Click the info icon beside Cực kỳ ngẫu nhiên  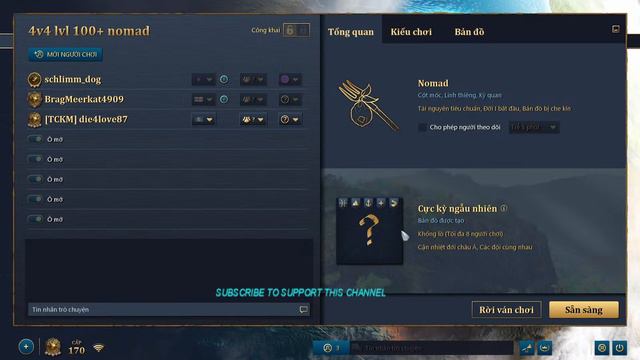pyautogui.click(x=504, y=208)
